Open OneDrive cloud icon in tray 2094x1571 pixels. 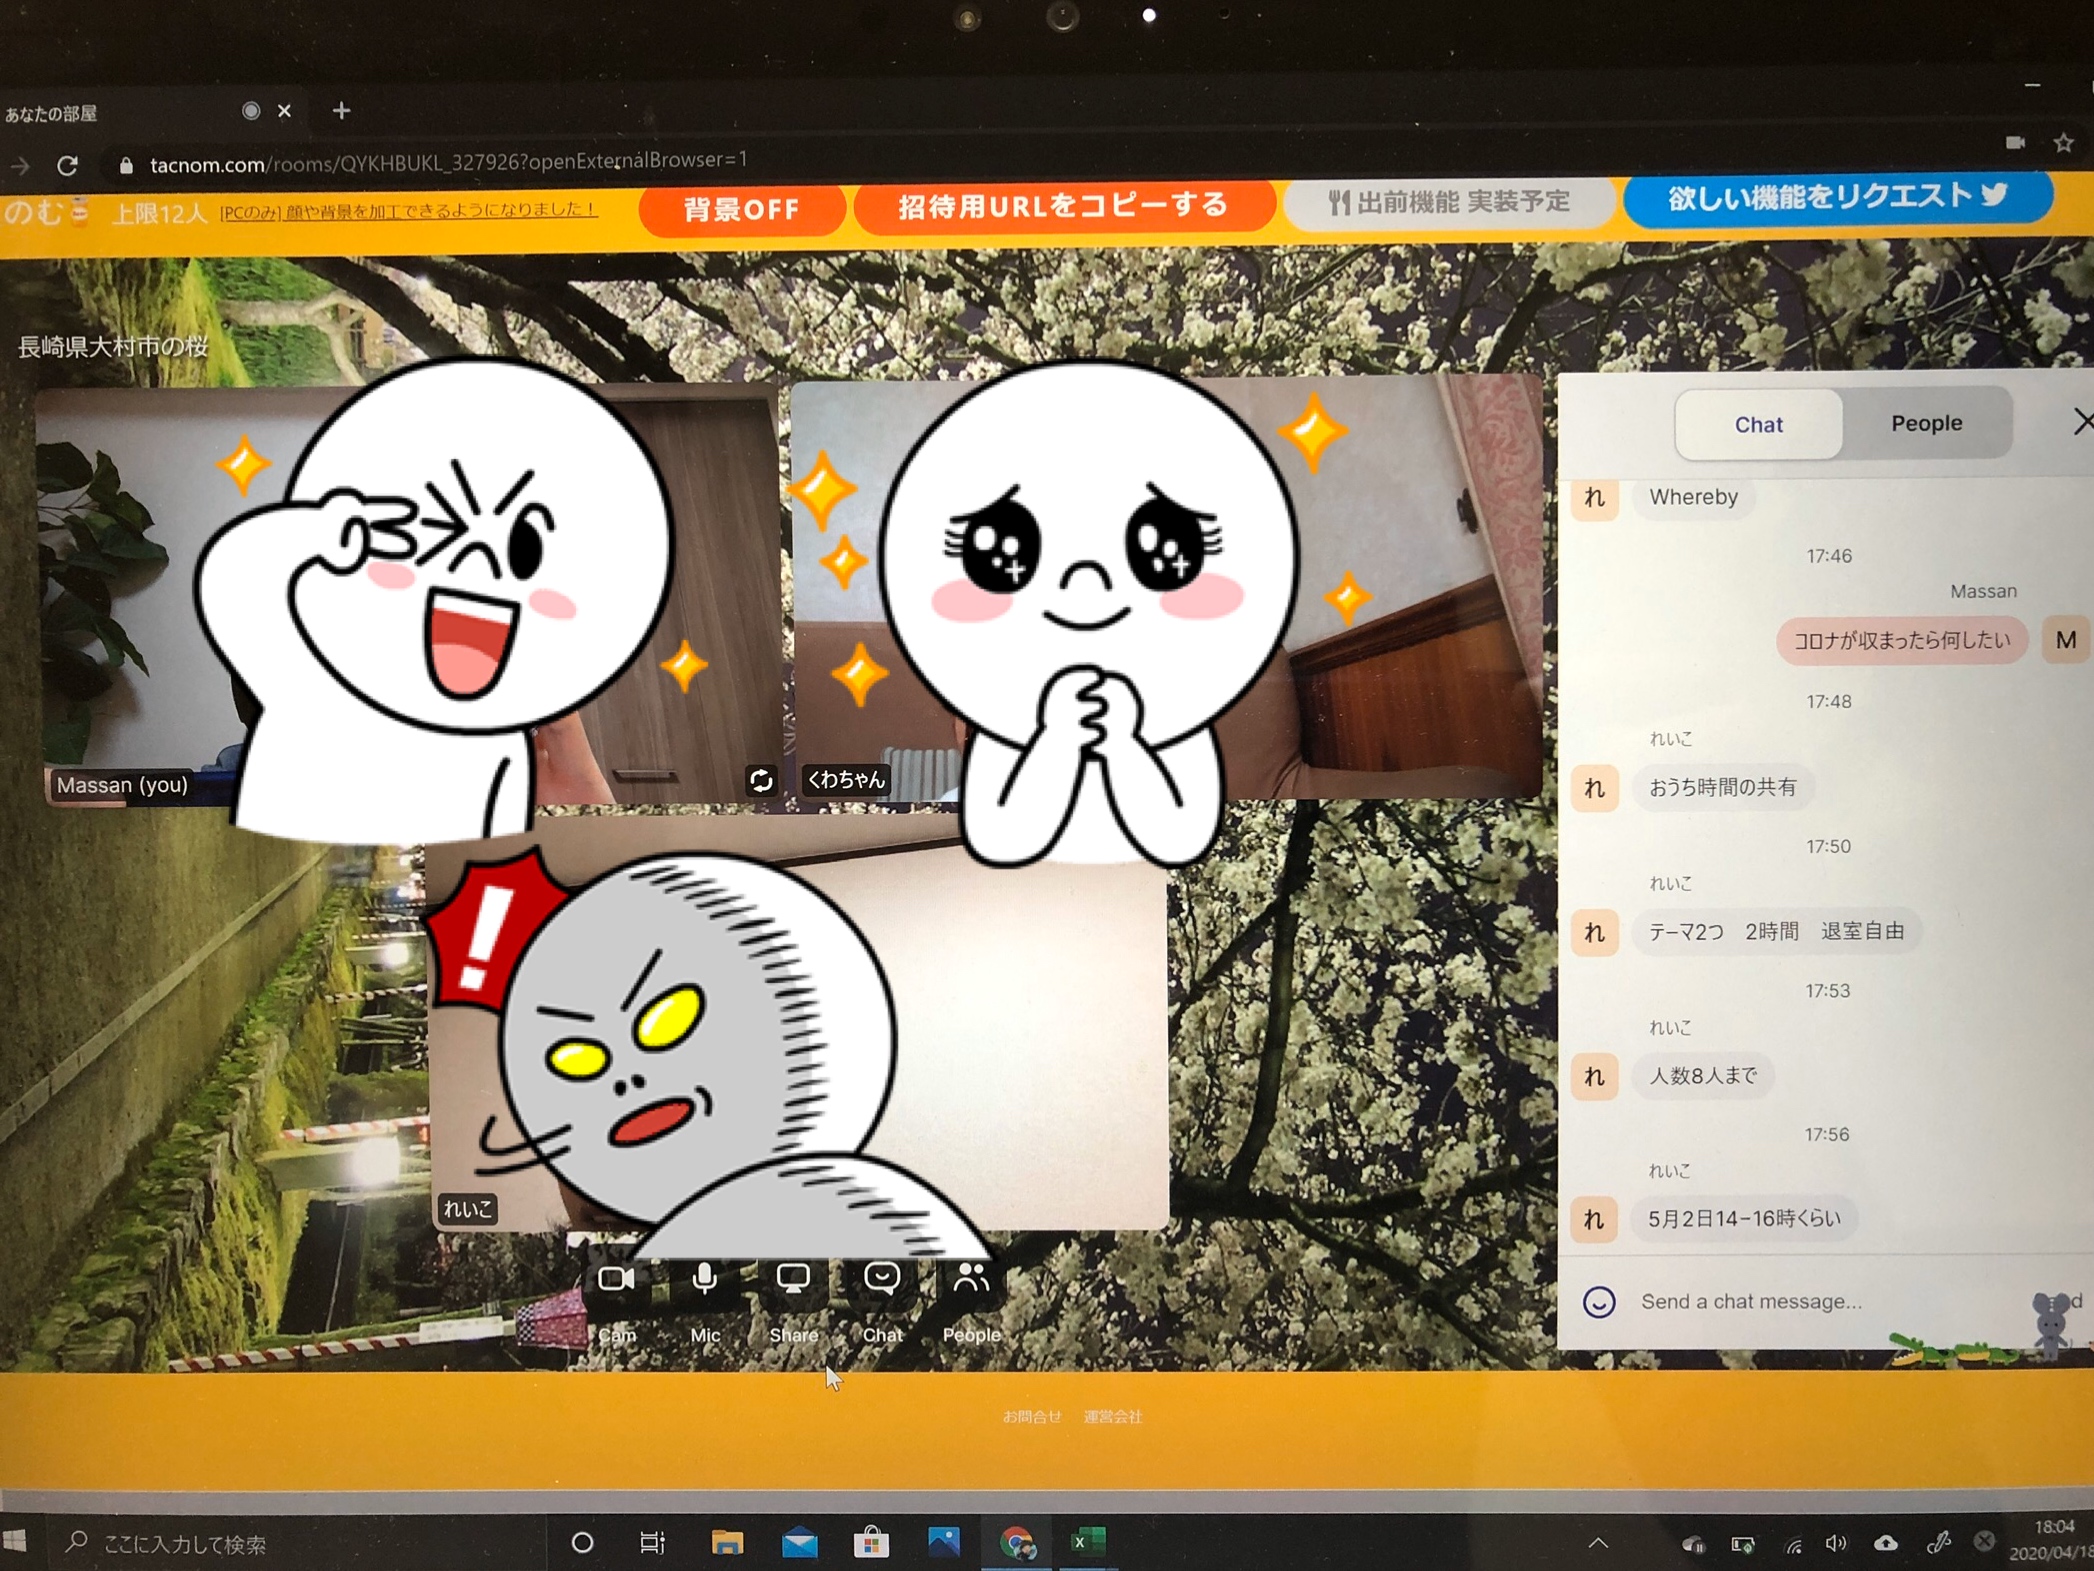(1885, 1543)
